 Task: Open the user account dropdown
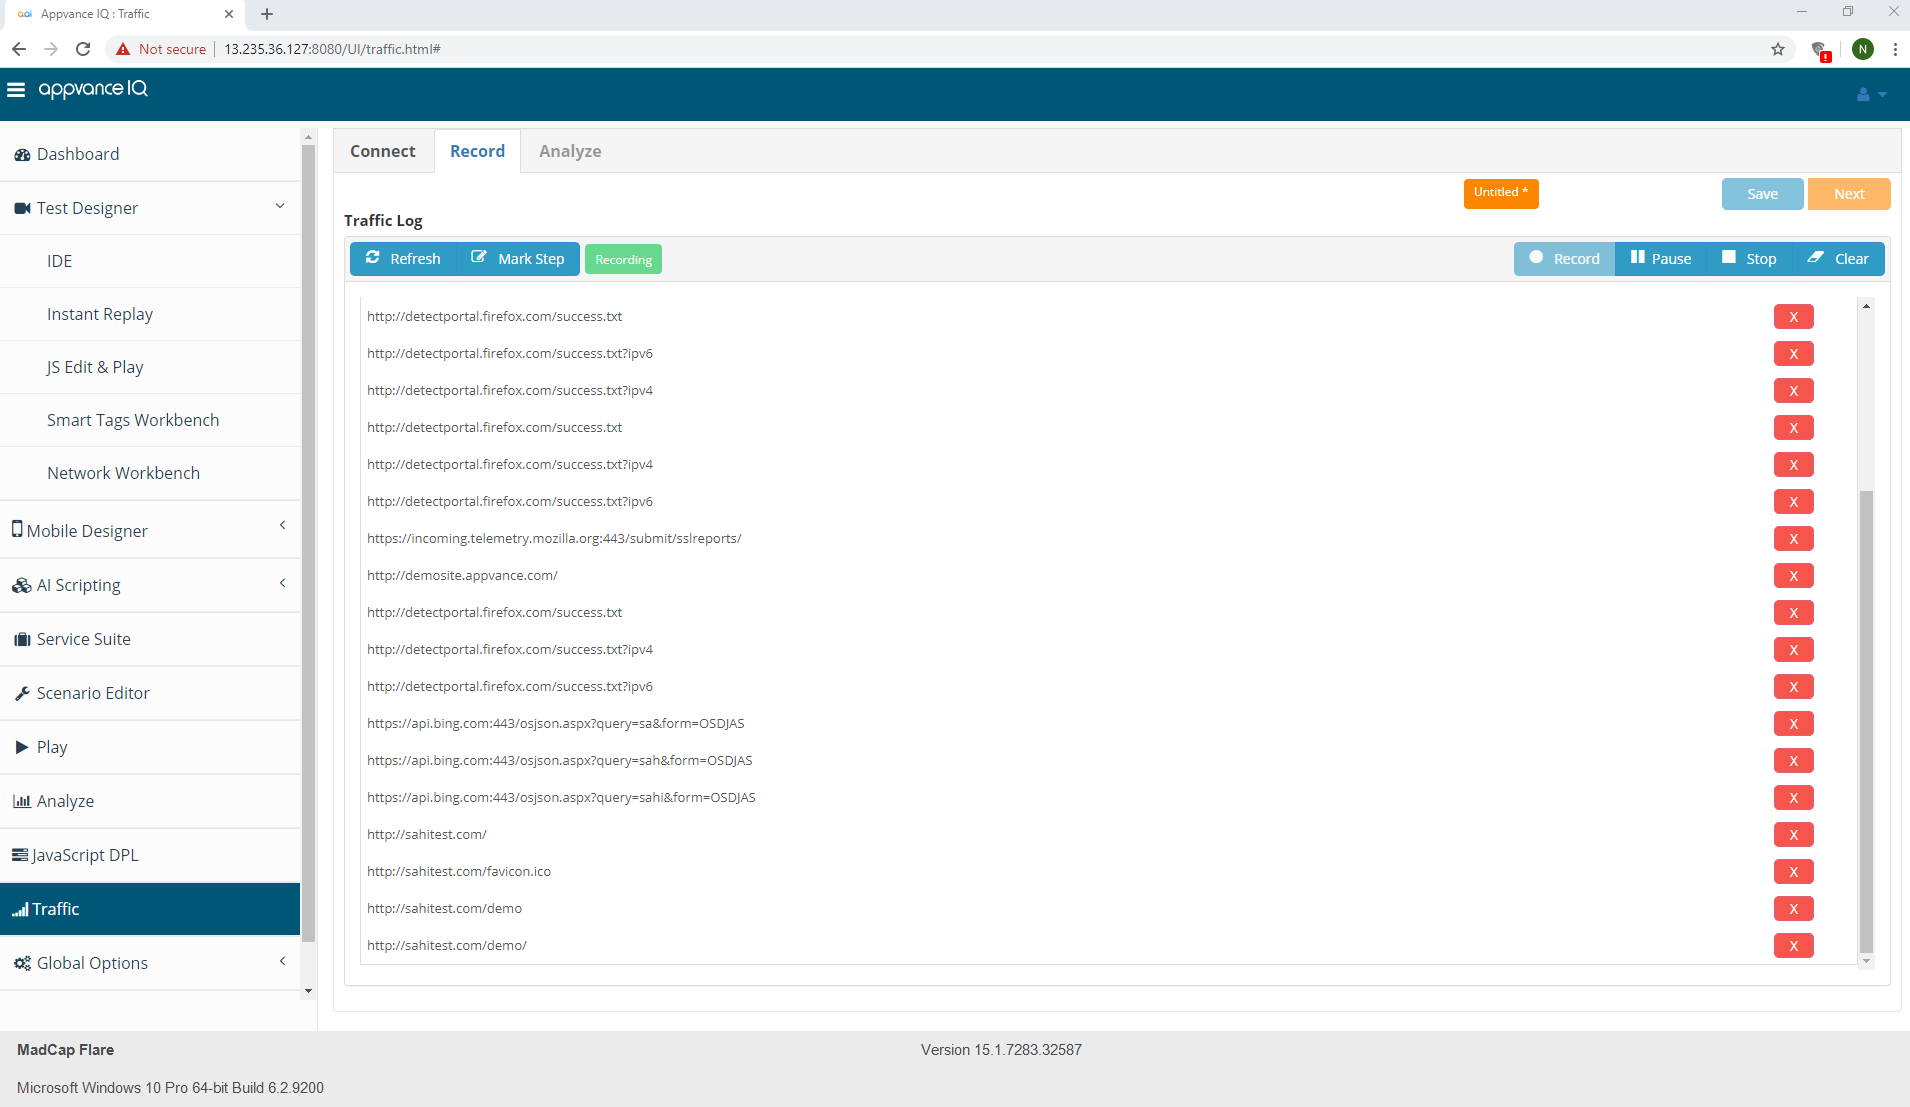click(1871, 94)
